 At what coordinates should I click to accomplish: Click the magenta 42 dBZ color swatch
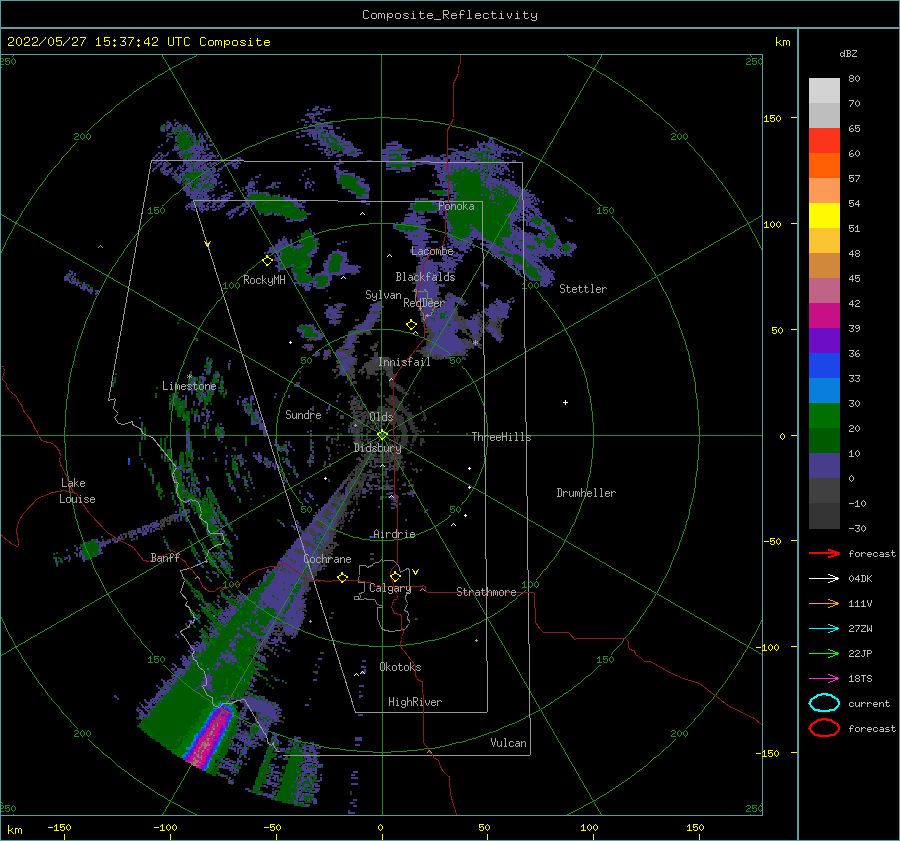pos(824,315)
